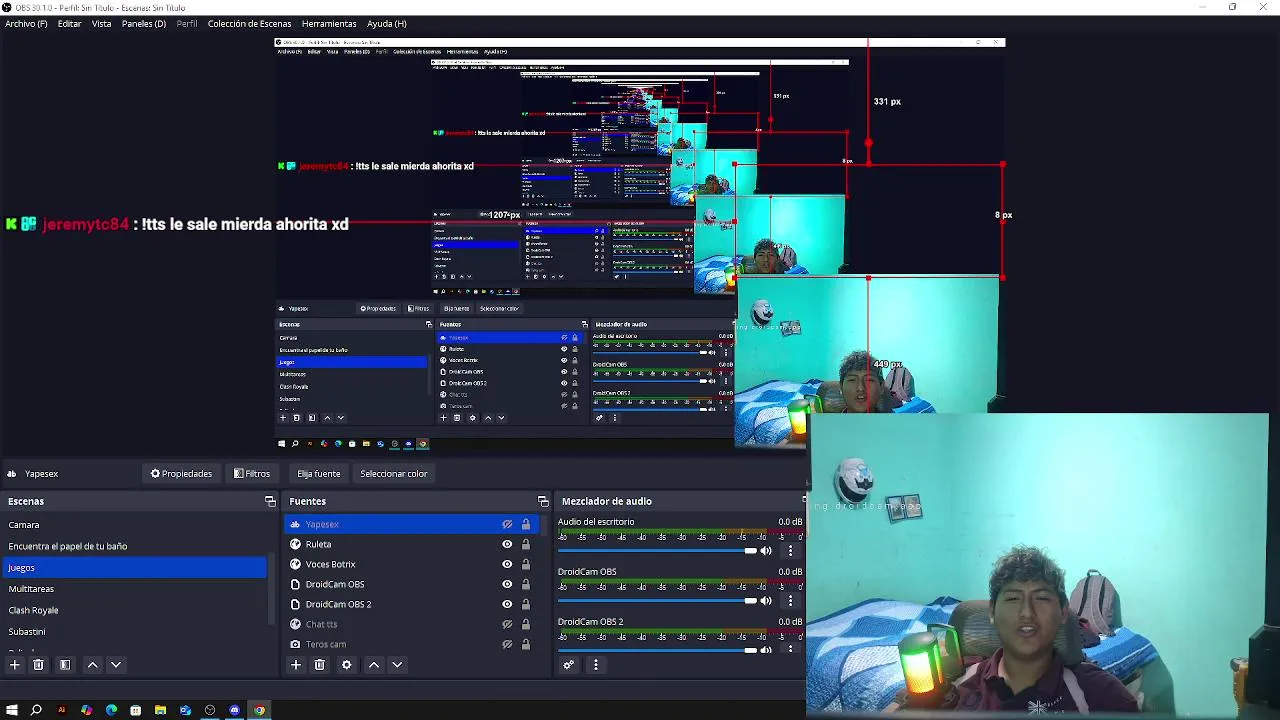Open audio mixer panel menu dots
This screenshot has width=1280, height=720.
point(596,665)
